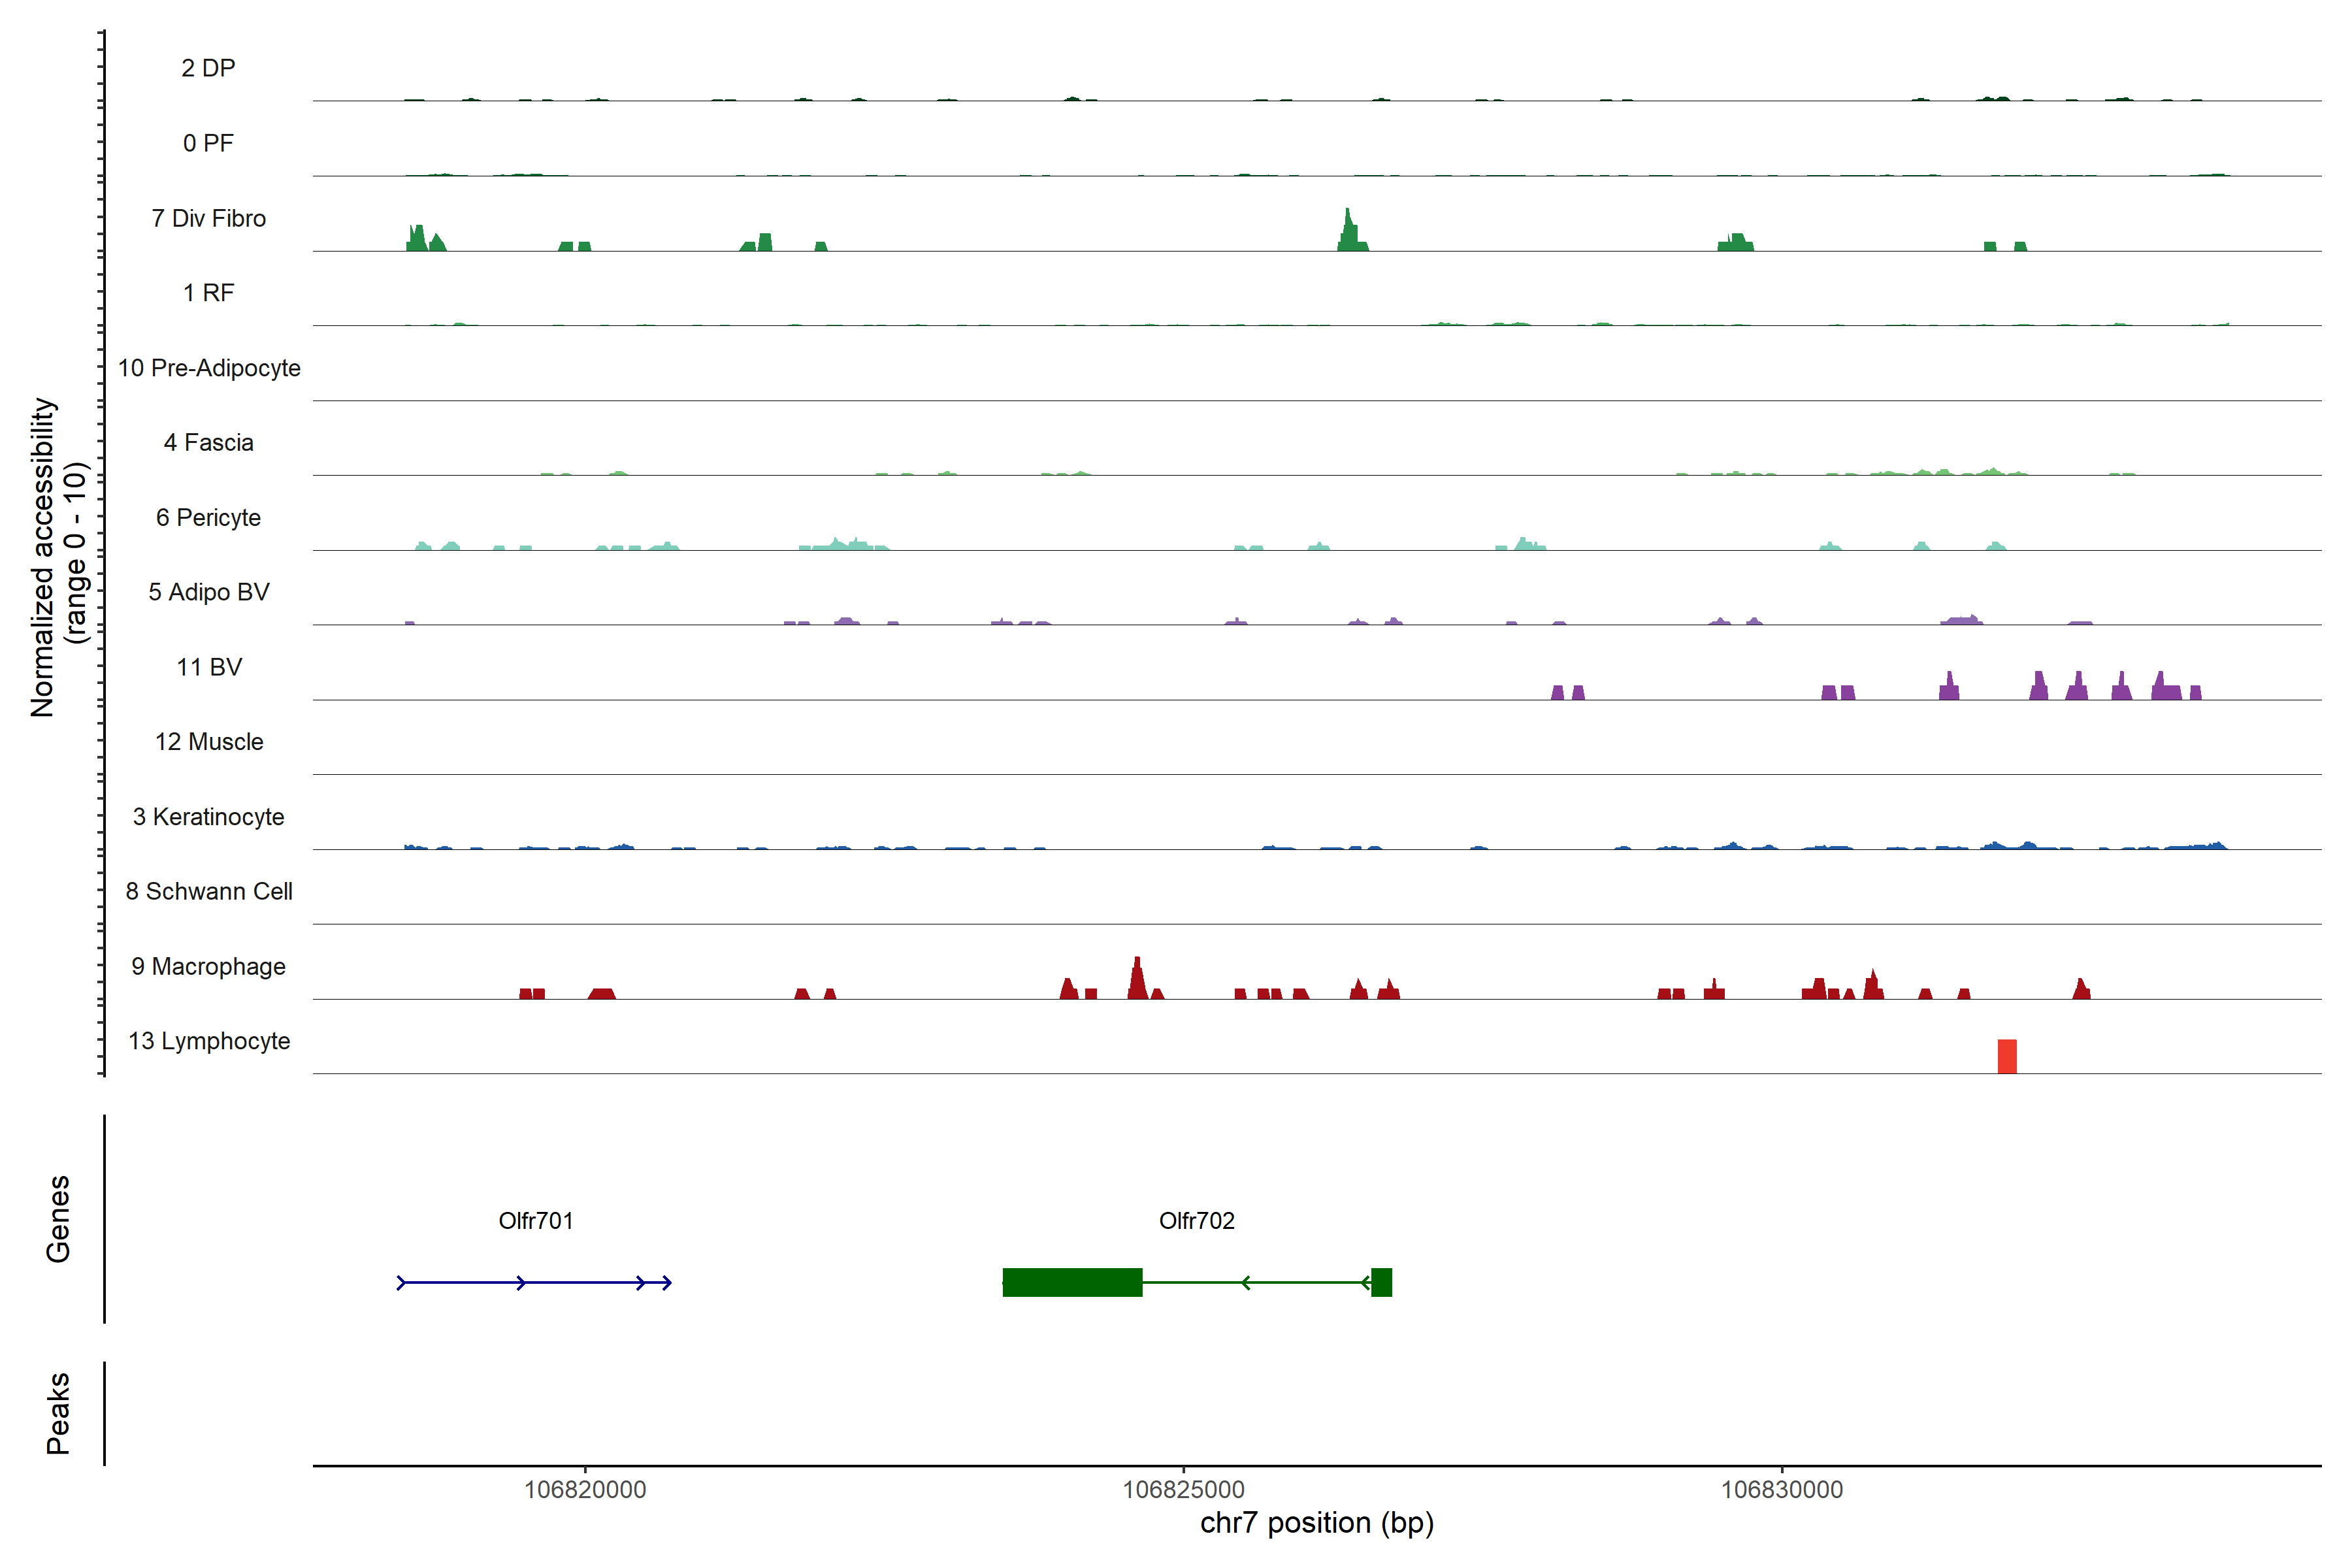Click the 106820000 axis tick label
The height and width of the screenshot is (1568, 2352).
[585, 1489]
